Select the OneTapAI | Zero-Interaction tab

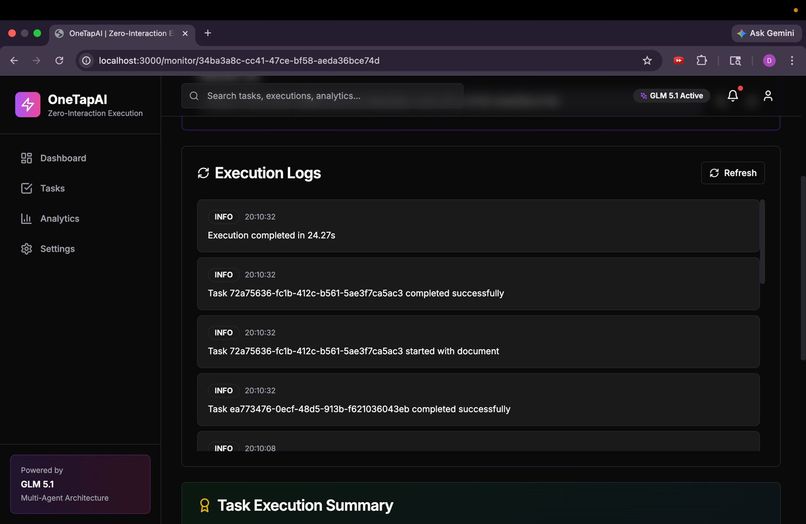point(122,33)
